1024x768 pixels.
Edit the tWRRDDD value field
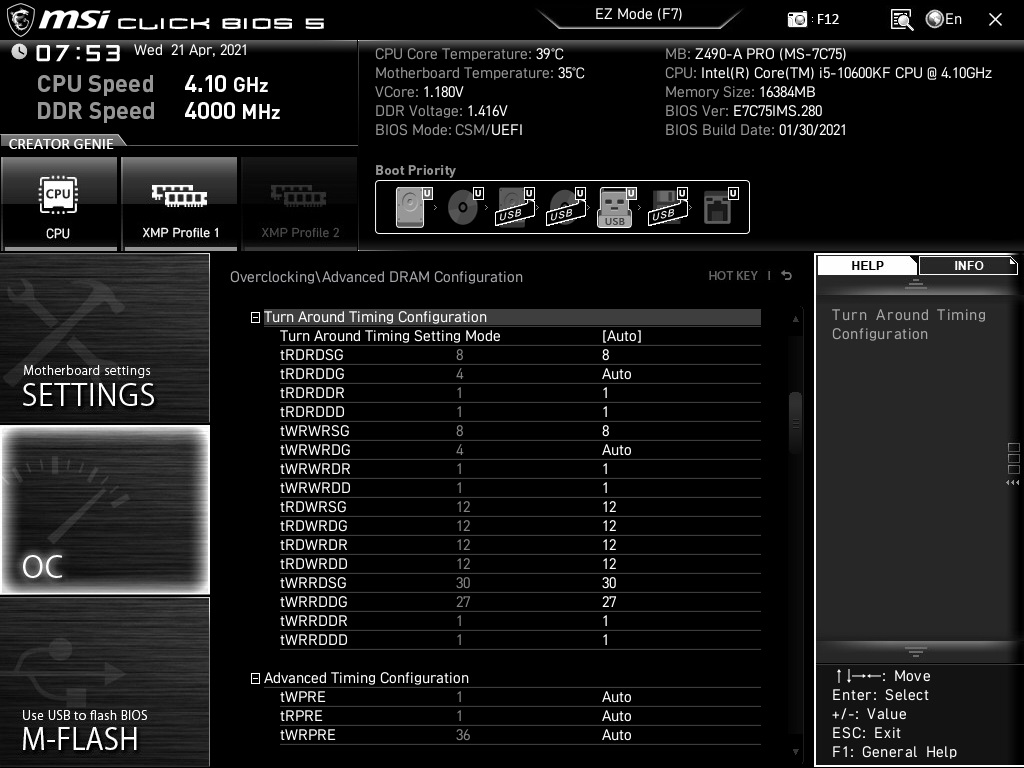coord(605,640)
